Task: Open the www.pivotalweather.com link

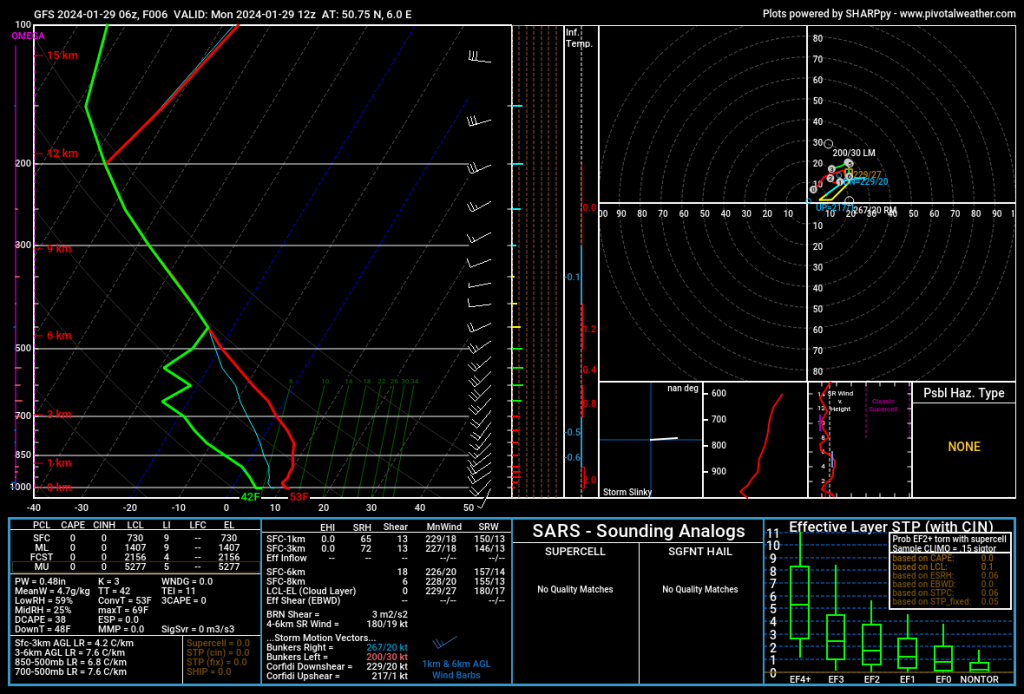Action: pyautogui.click(x=957, y=14)
